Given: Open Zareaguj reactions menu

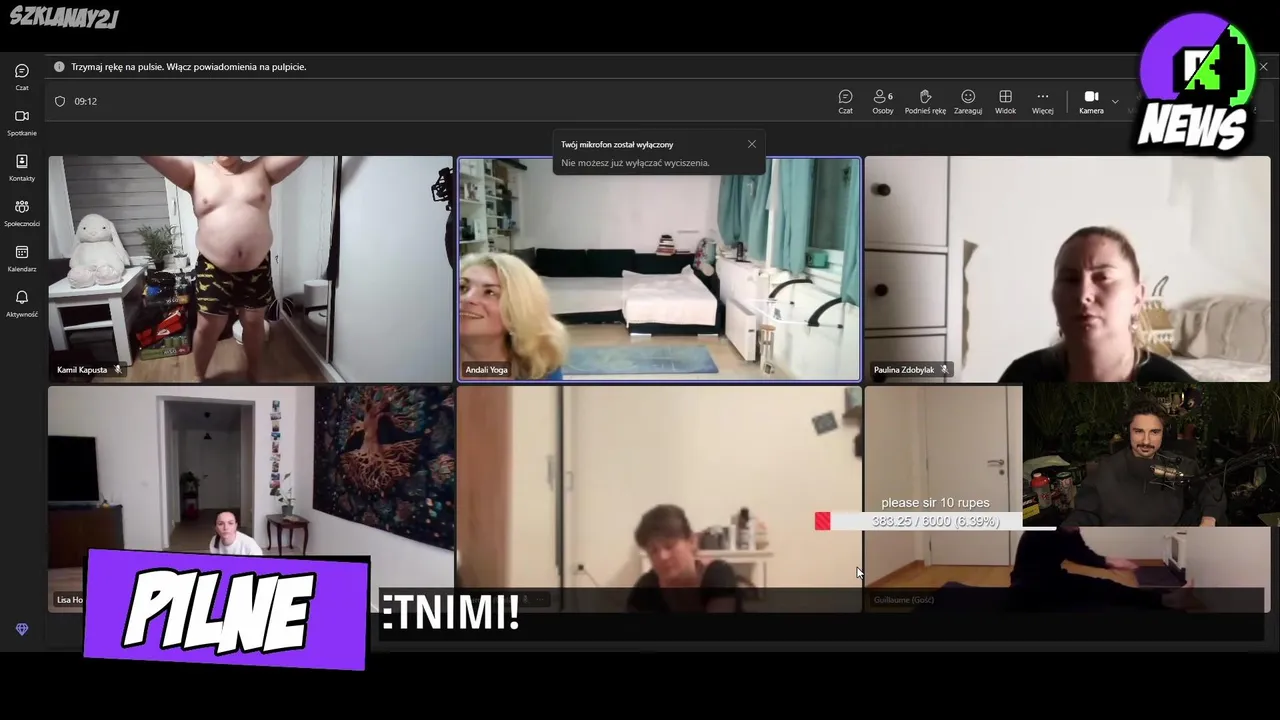Looking at the screenshot, I should 968,101.
